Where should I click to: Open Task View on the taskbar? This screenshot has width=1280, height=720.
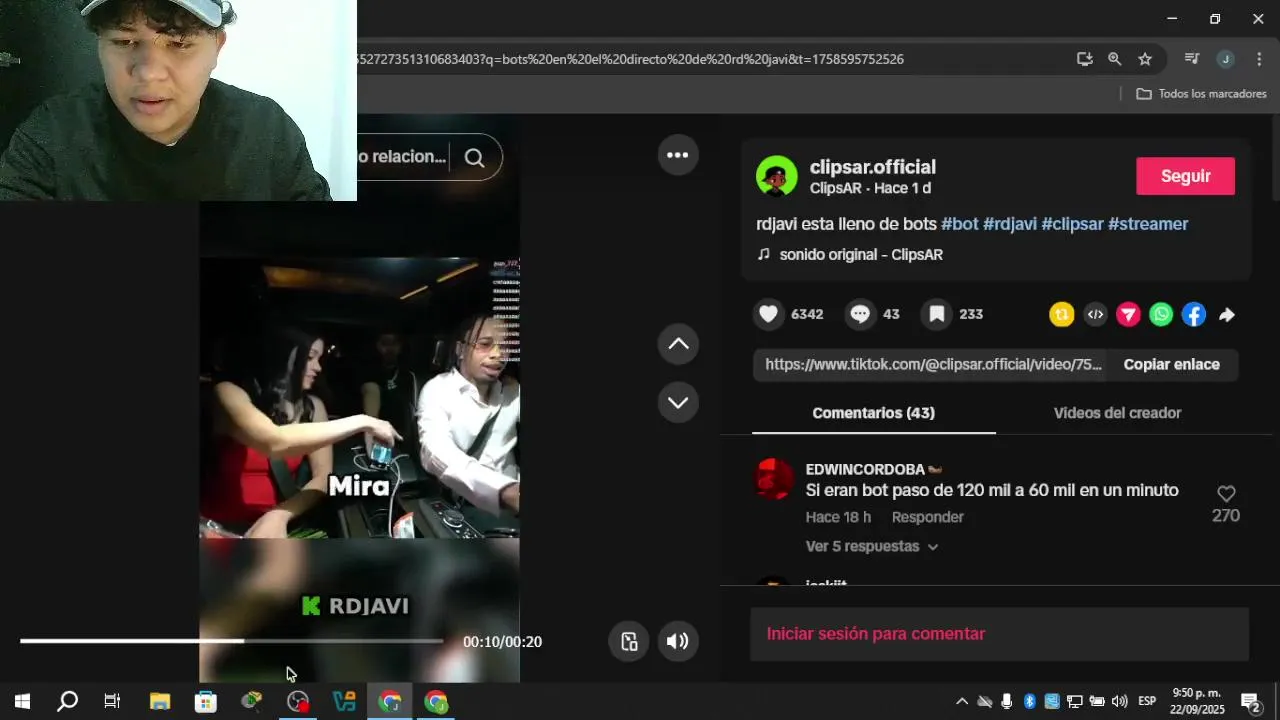coord(112,701)
